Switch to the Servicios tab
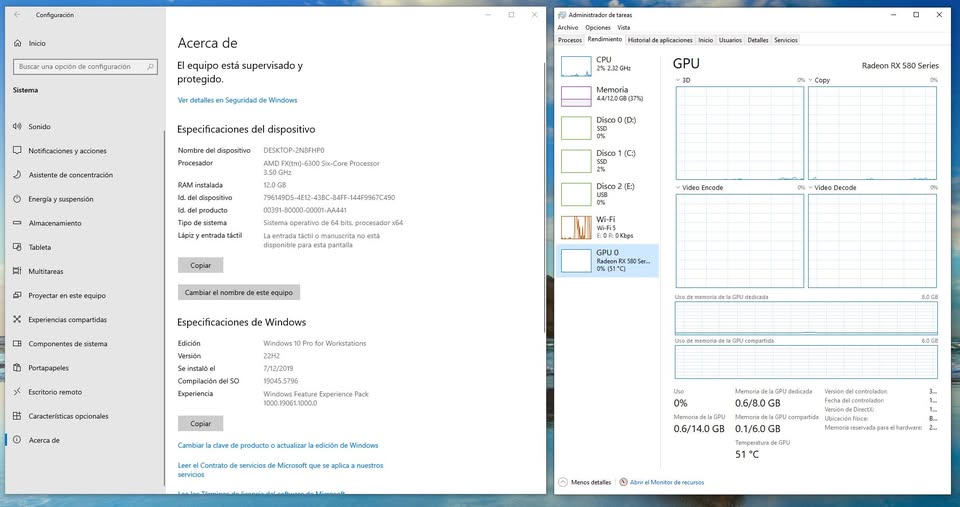Viewport: 960px width, 507px height. (x=786, y=40)
